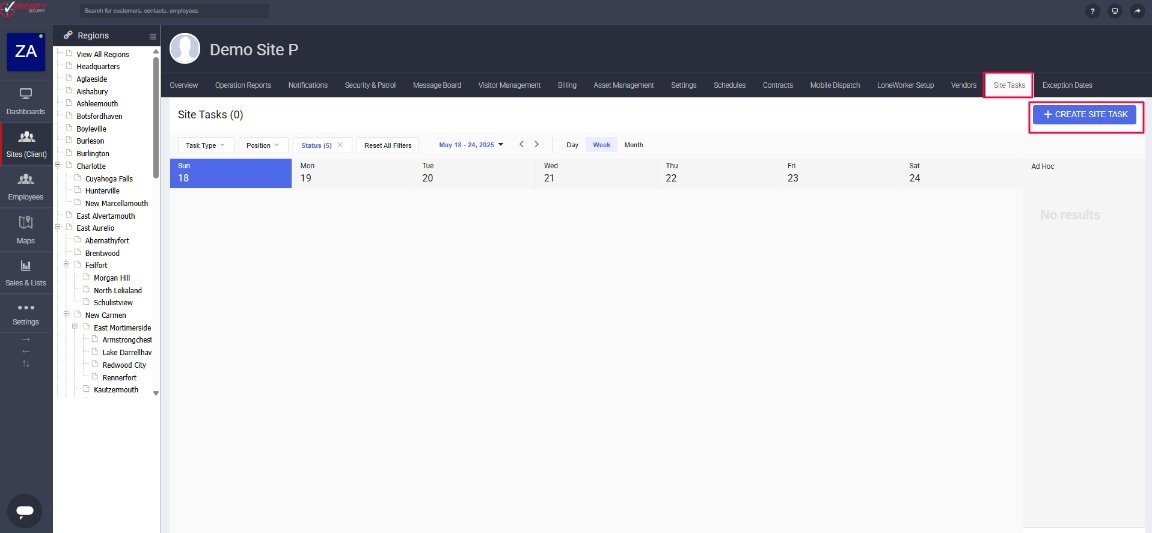The height and width of the screenshot is (533, 1152).
Task: Switch calendar to Day view
Action: pos(572,145)
